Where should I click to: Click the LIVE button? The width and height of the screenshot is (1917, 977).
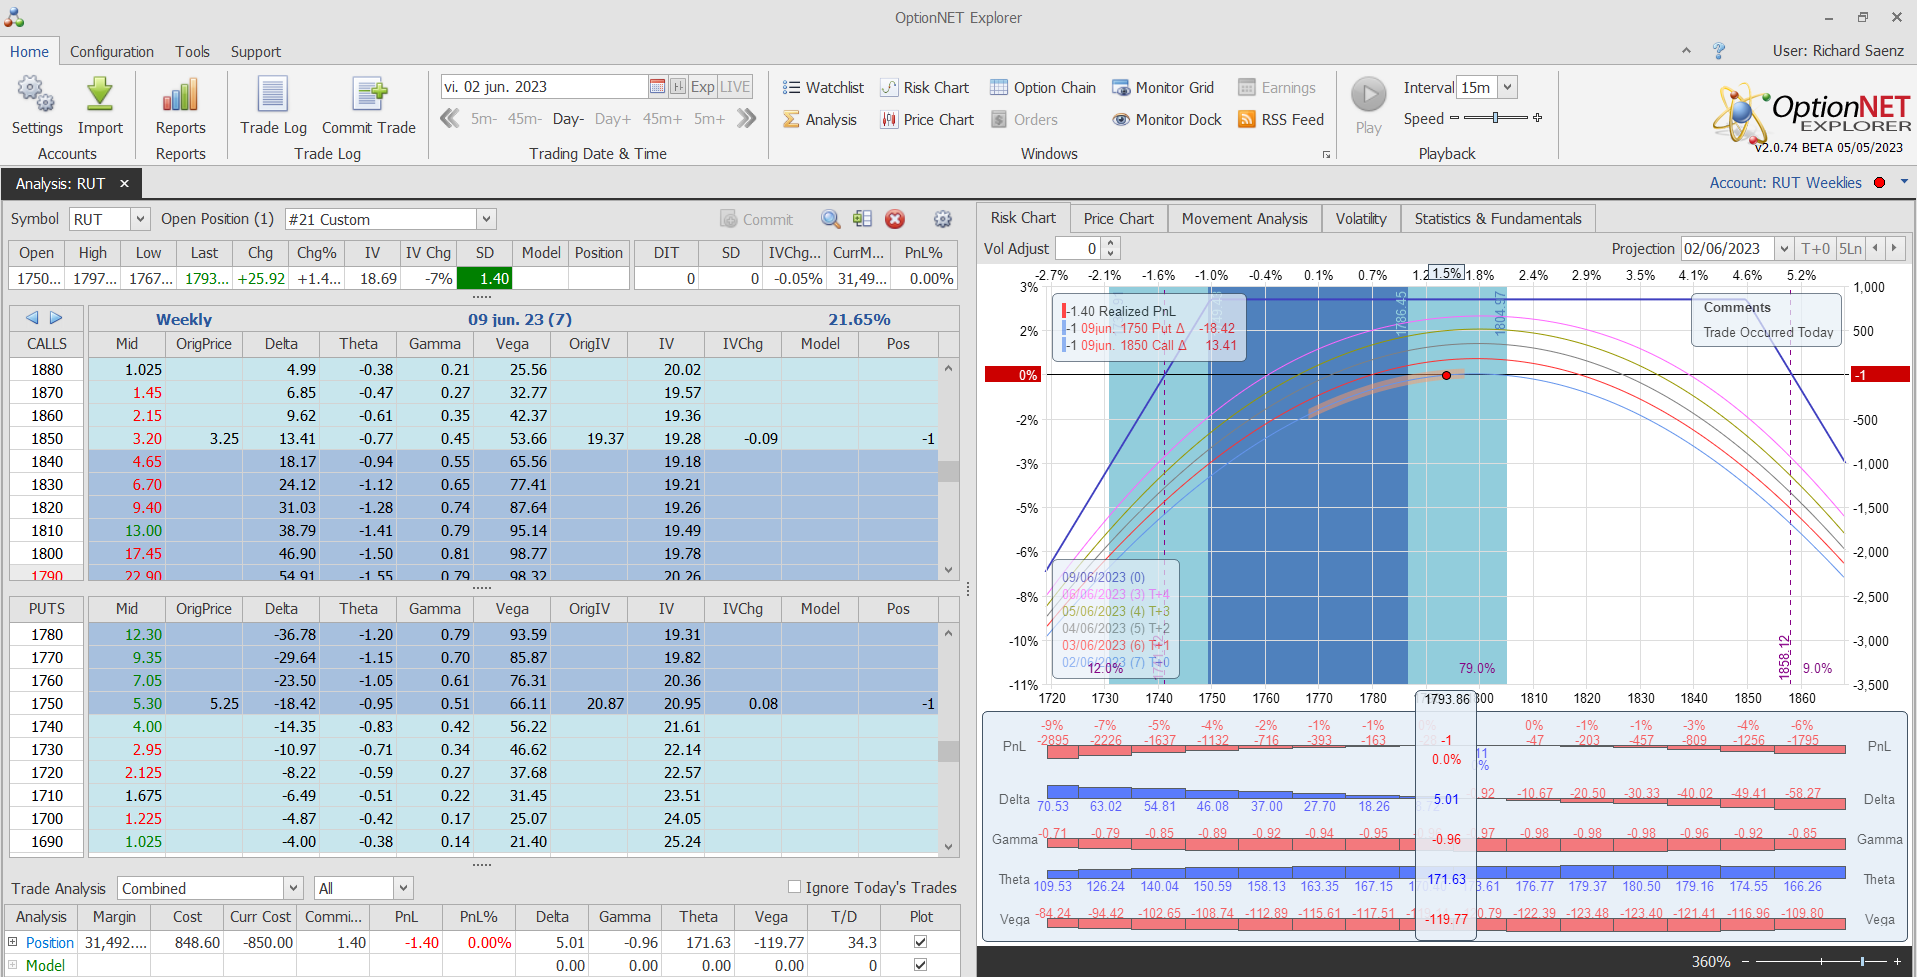point(735,87)
